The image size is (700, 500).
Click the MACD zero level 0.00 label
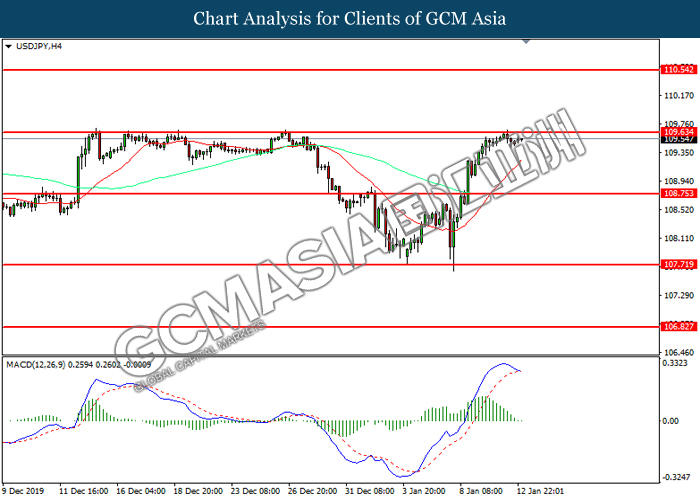tap(671, 421)
